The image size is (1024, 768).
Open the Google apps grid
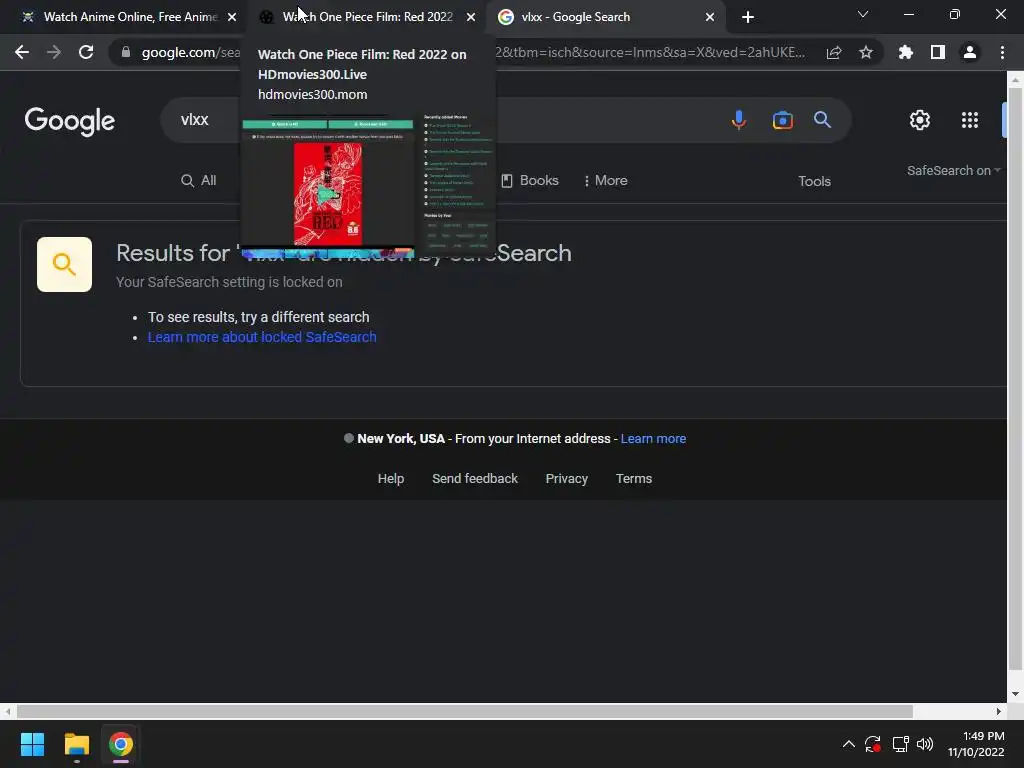tap(970, 120)
